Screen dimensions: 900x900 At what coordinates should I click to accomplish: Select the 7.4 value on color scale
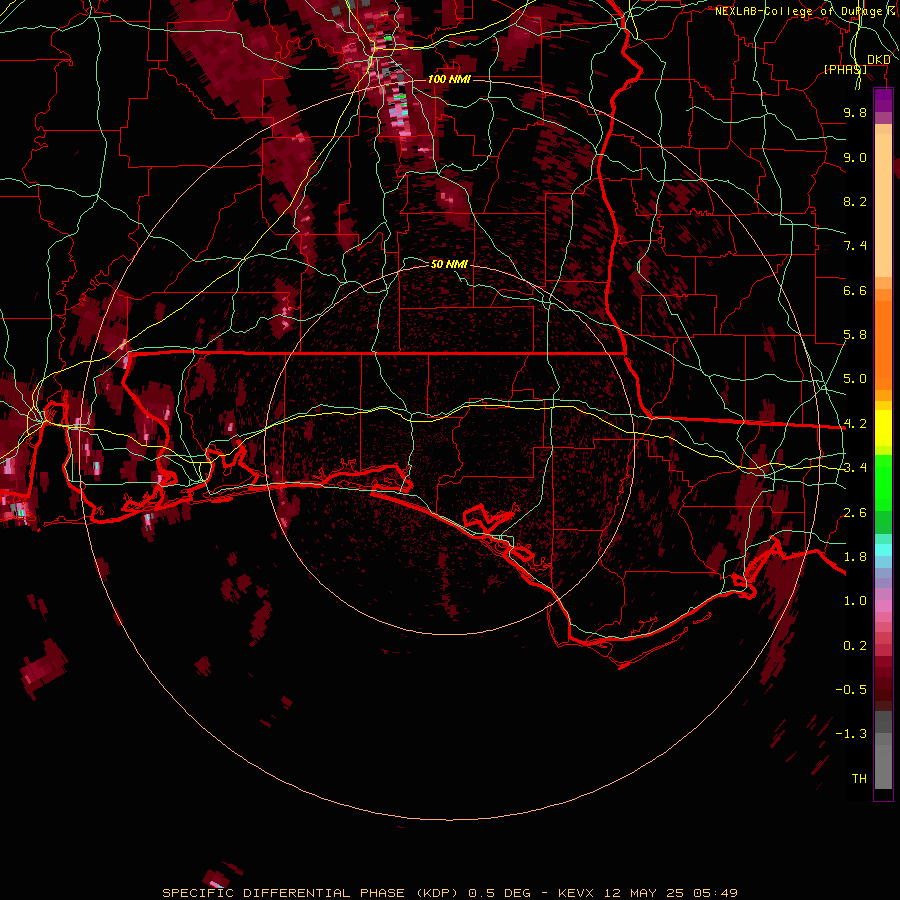pos(855,246)
